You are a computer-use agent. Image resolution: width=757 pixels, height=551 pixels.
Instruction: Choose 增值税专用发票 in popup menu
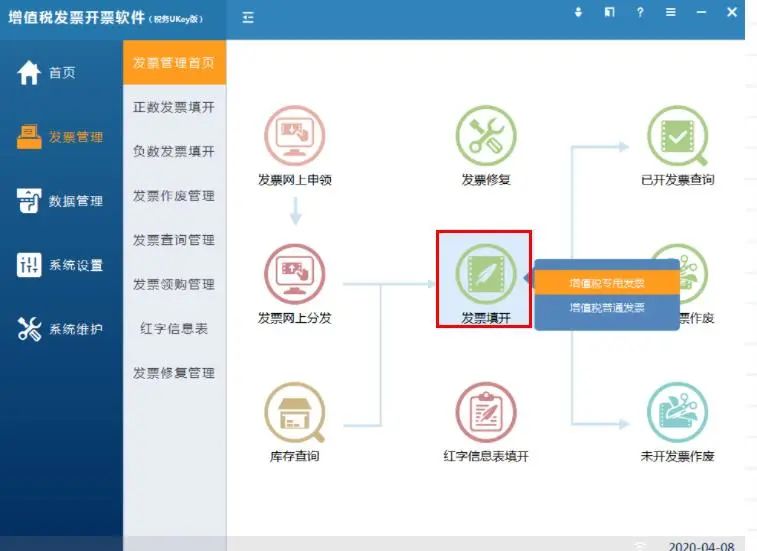pos(607,283)
